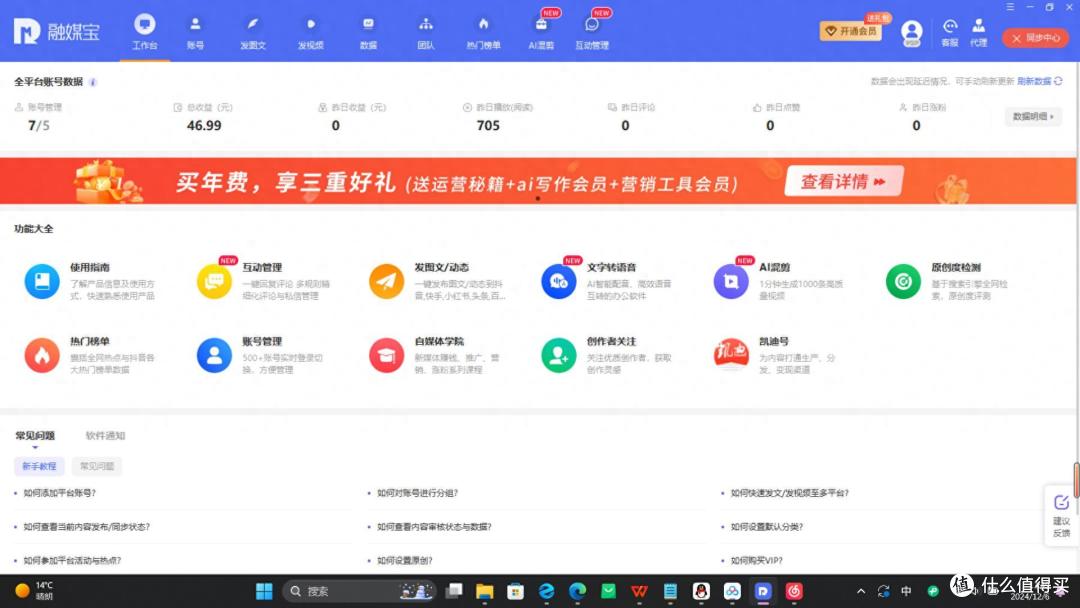
Task: Open the 团队 team tab
Action: click(x=426, y=32)
